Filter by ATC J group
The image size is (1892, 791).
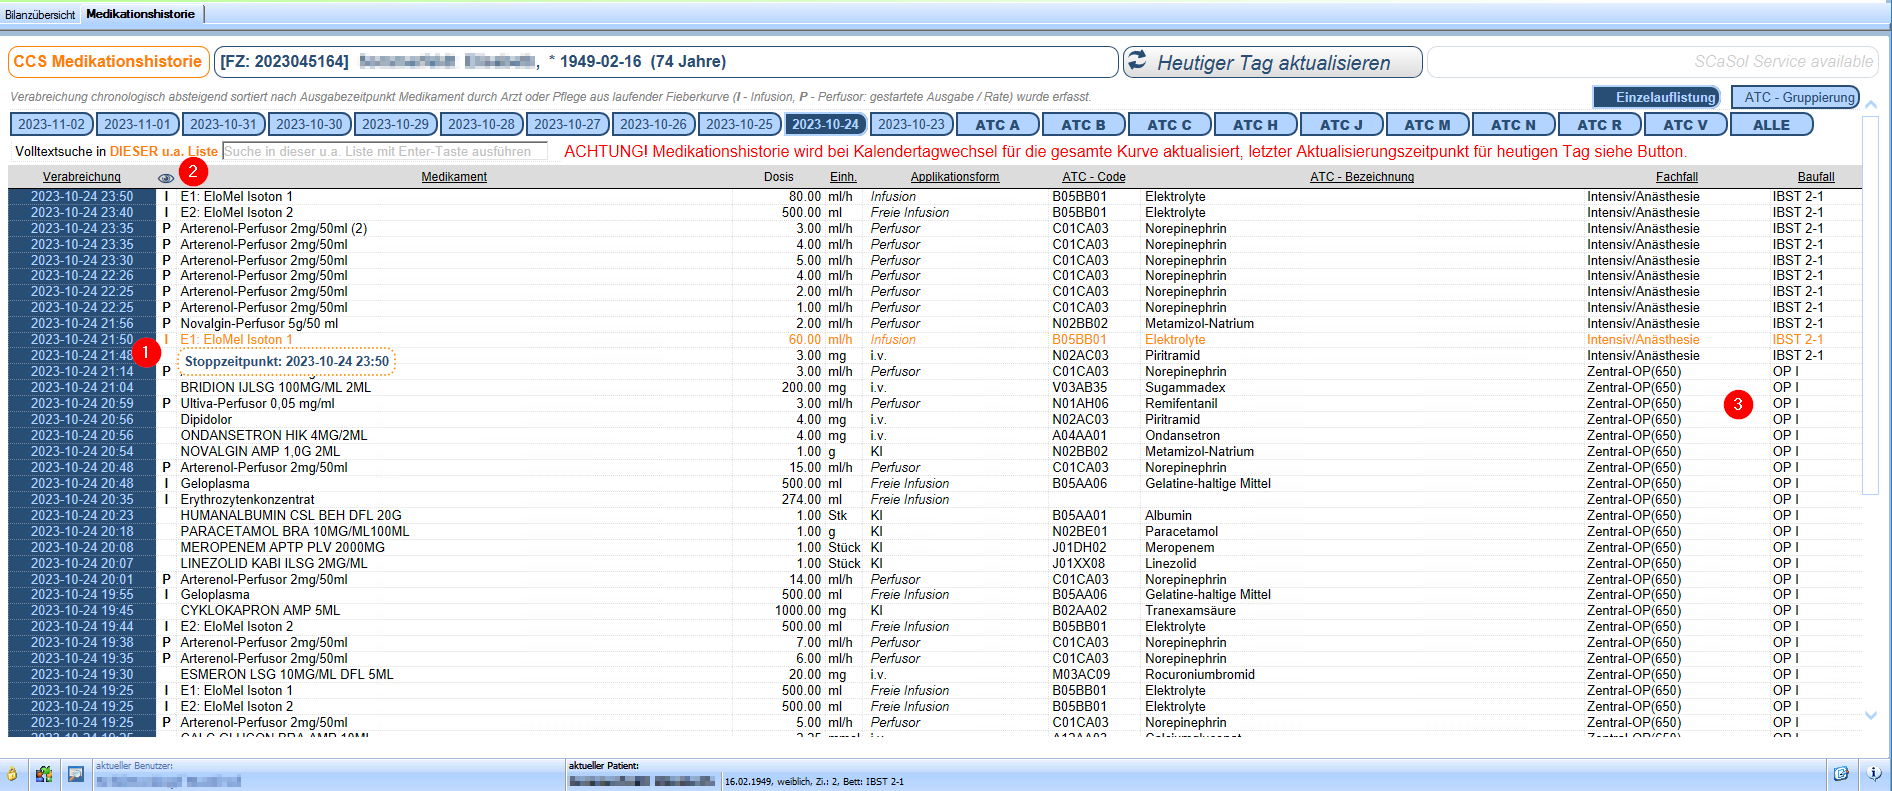(1341, 125)
